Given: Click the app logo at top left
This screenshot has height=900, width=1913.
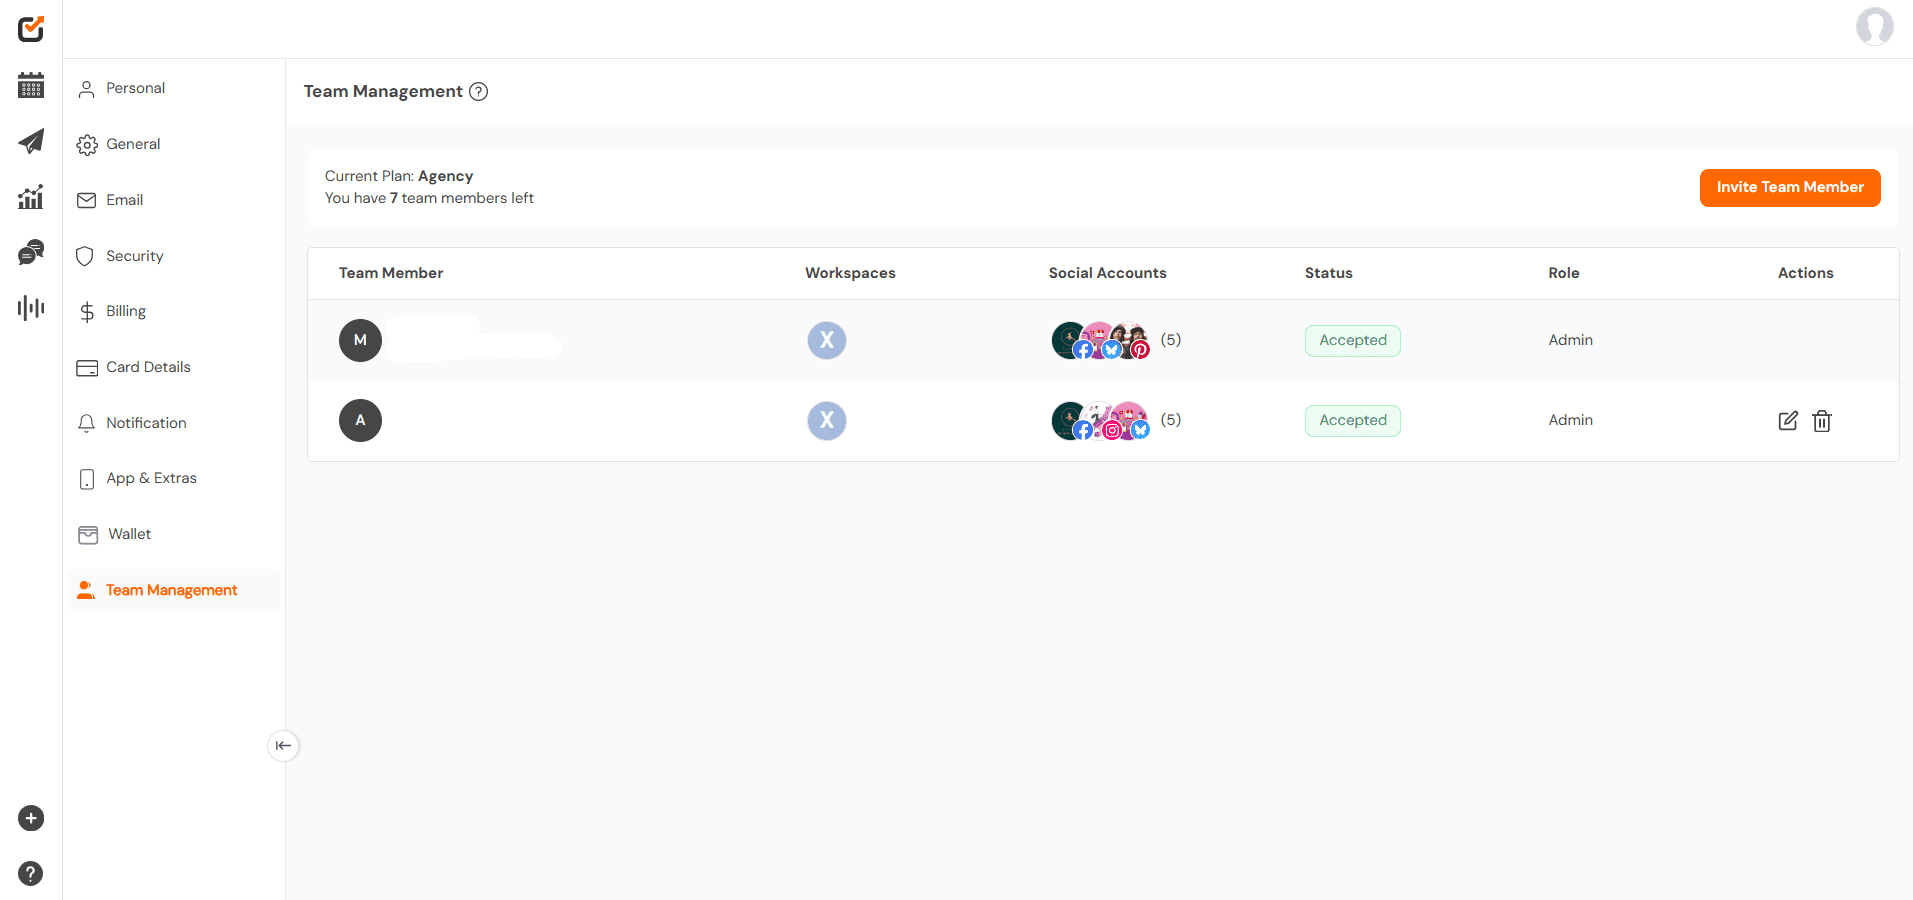Looking at the screenshot, I should [31, 29].
